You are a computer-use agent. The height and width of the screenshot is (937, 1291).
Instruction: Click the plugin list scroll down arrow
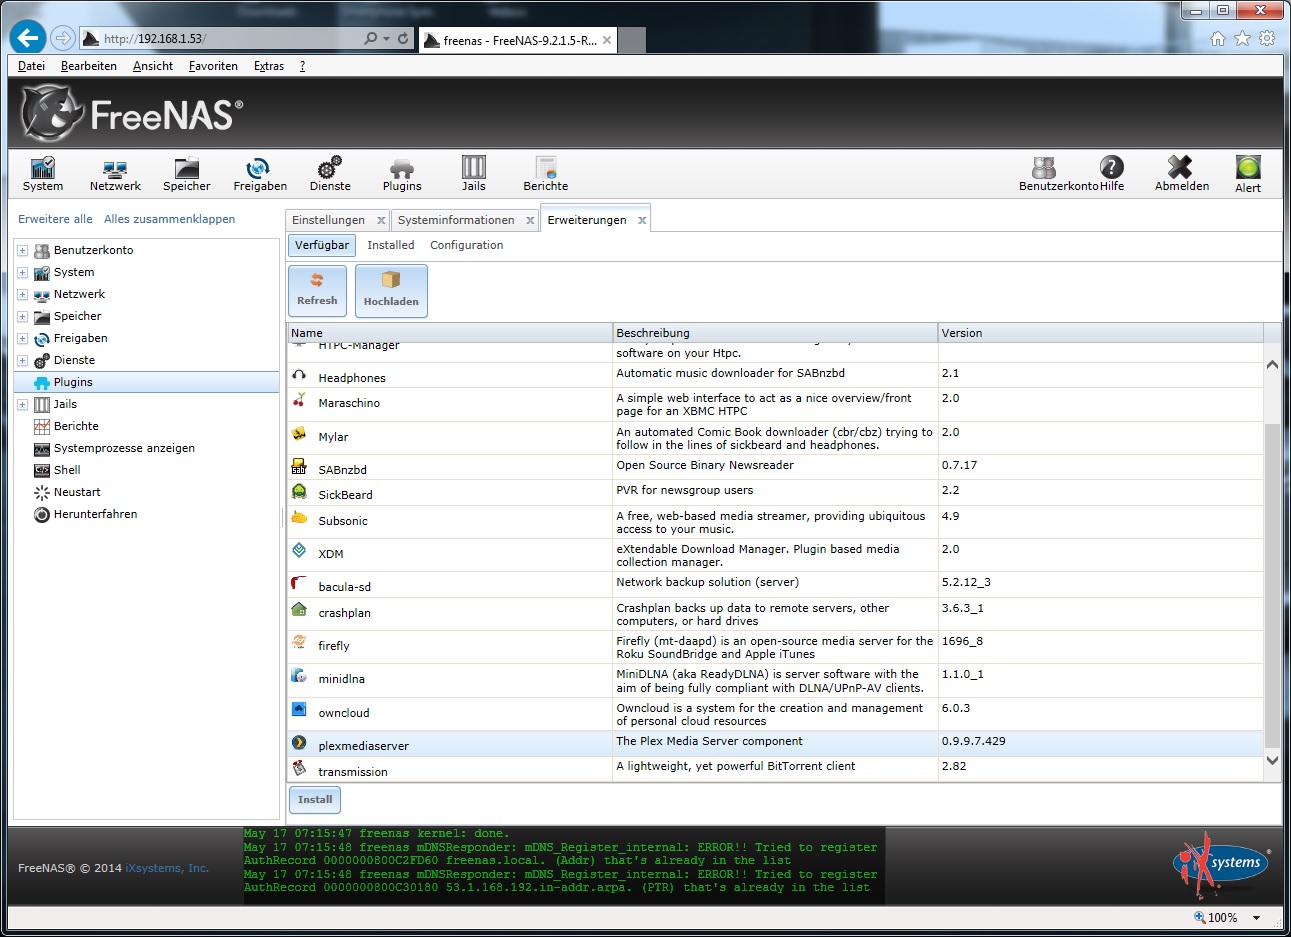[x=1272, y=760]
